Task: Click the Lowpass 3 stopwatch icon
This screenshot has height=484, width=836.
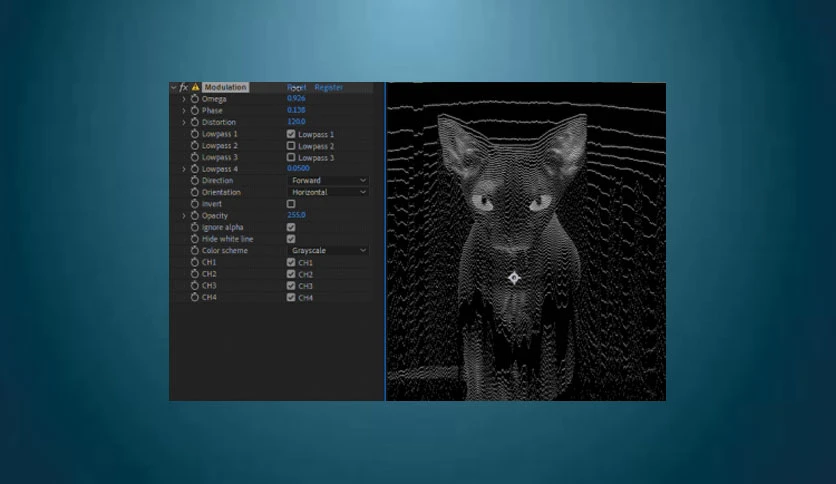Action: click(195, 157)
